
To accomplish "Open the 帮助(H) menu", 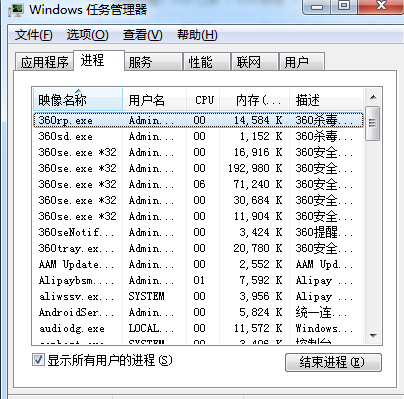I will tap(197, 35).
